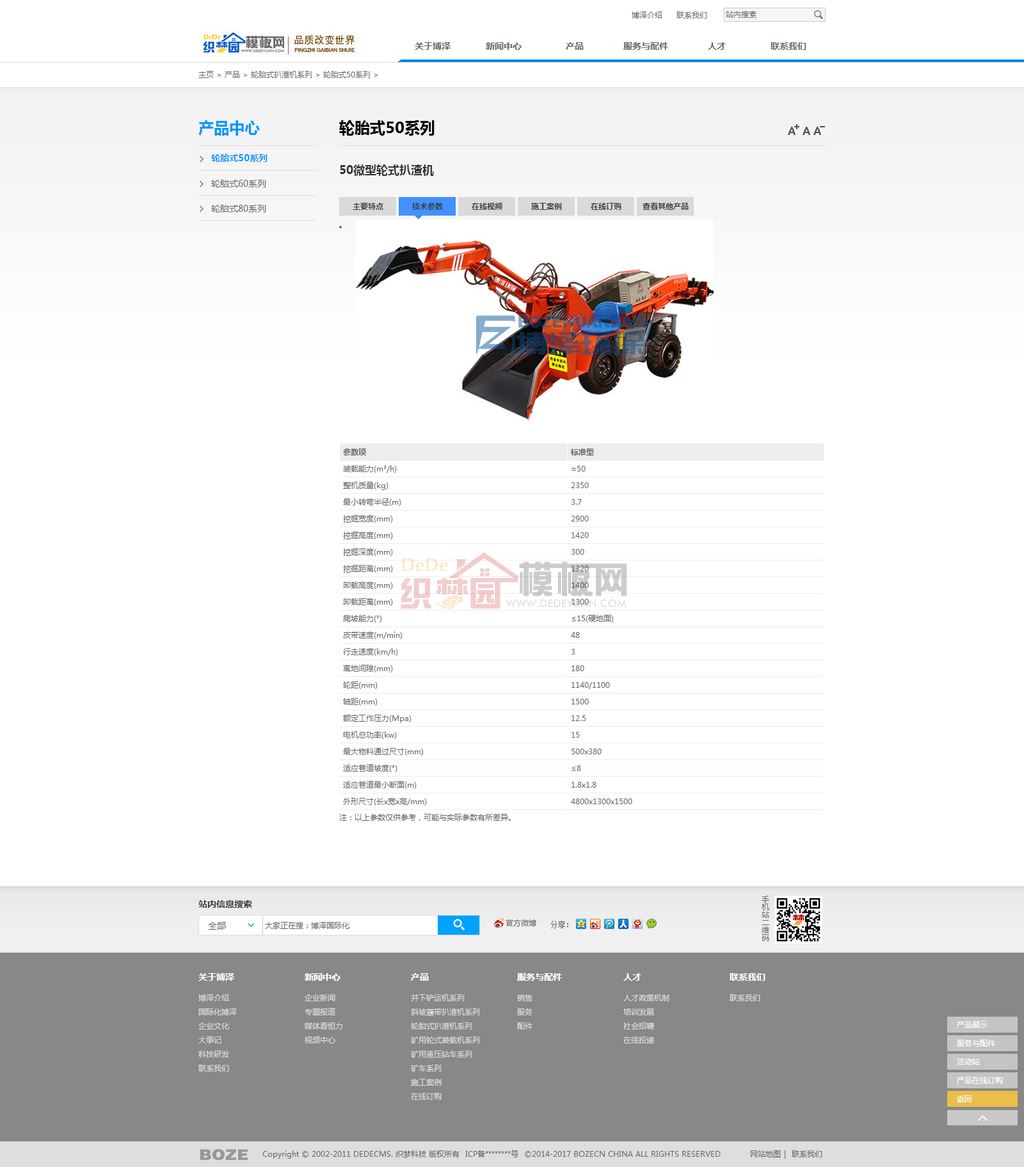Click the magnifier icon in top search box
Viewport: 1024px width, 1167px height.
[x=818, y=15]
